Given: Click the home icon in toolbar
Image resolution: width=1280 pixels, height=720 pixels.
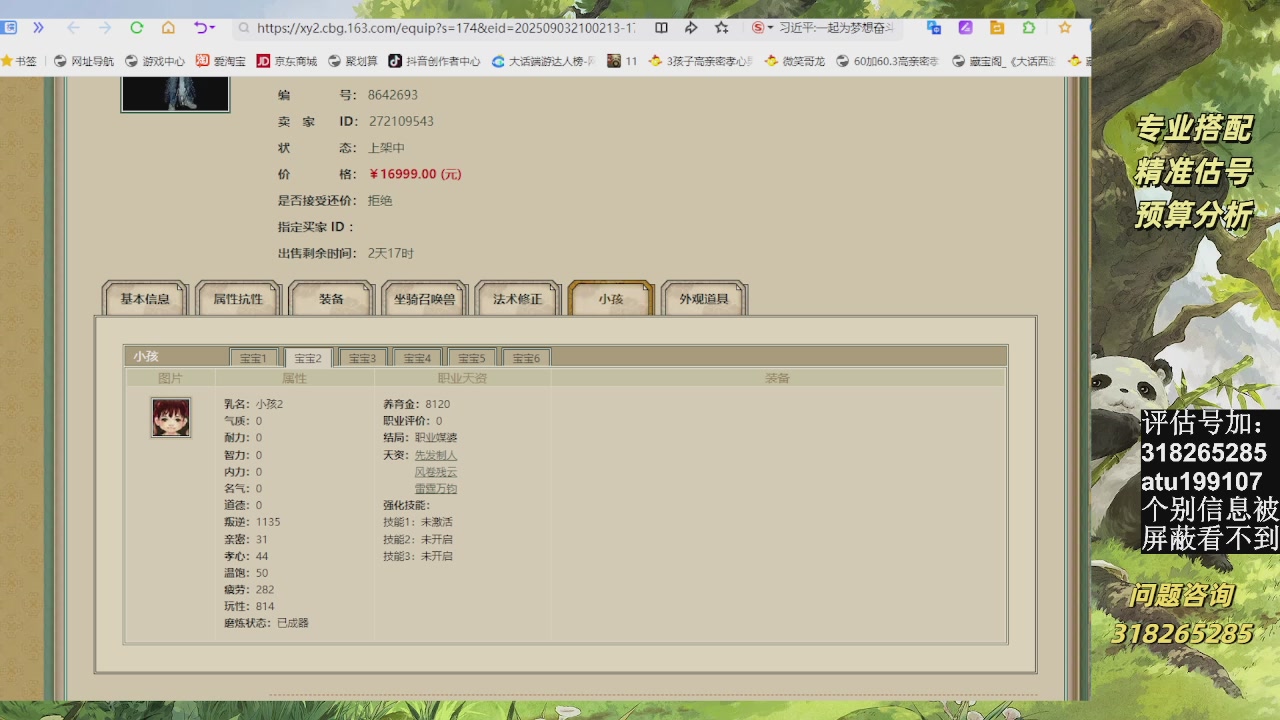Looking at the screenshot, I should click(168, 28).
